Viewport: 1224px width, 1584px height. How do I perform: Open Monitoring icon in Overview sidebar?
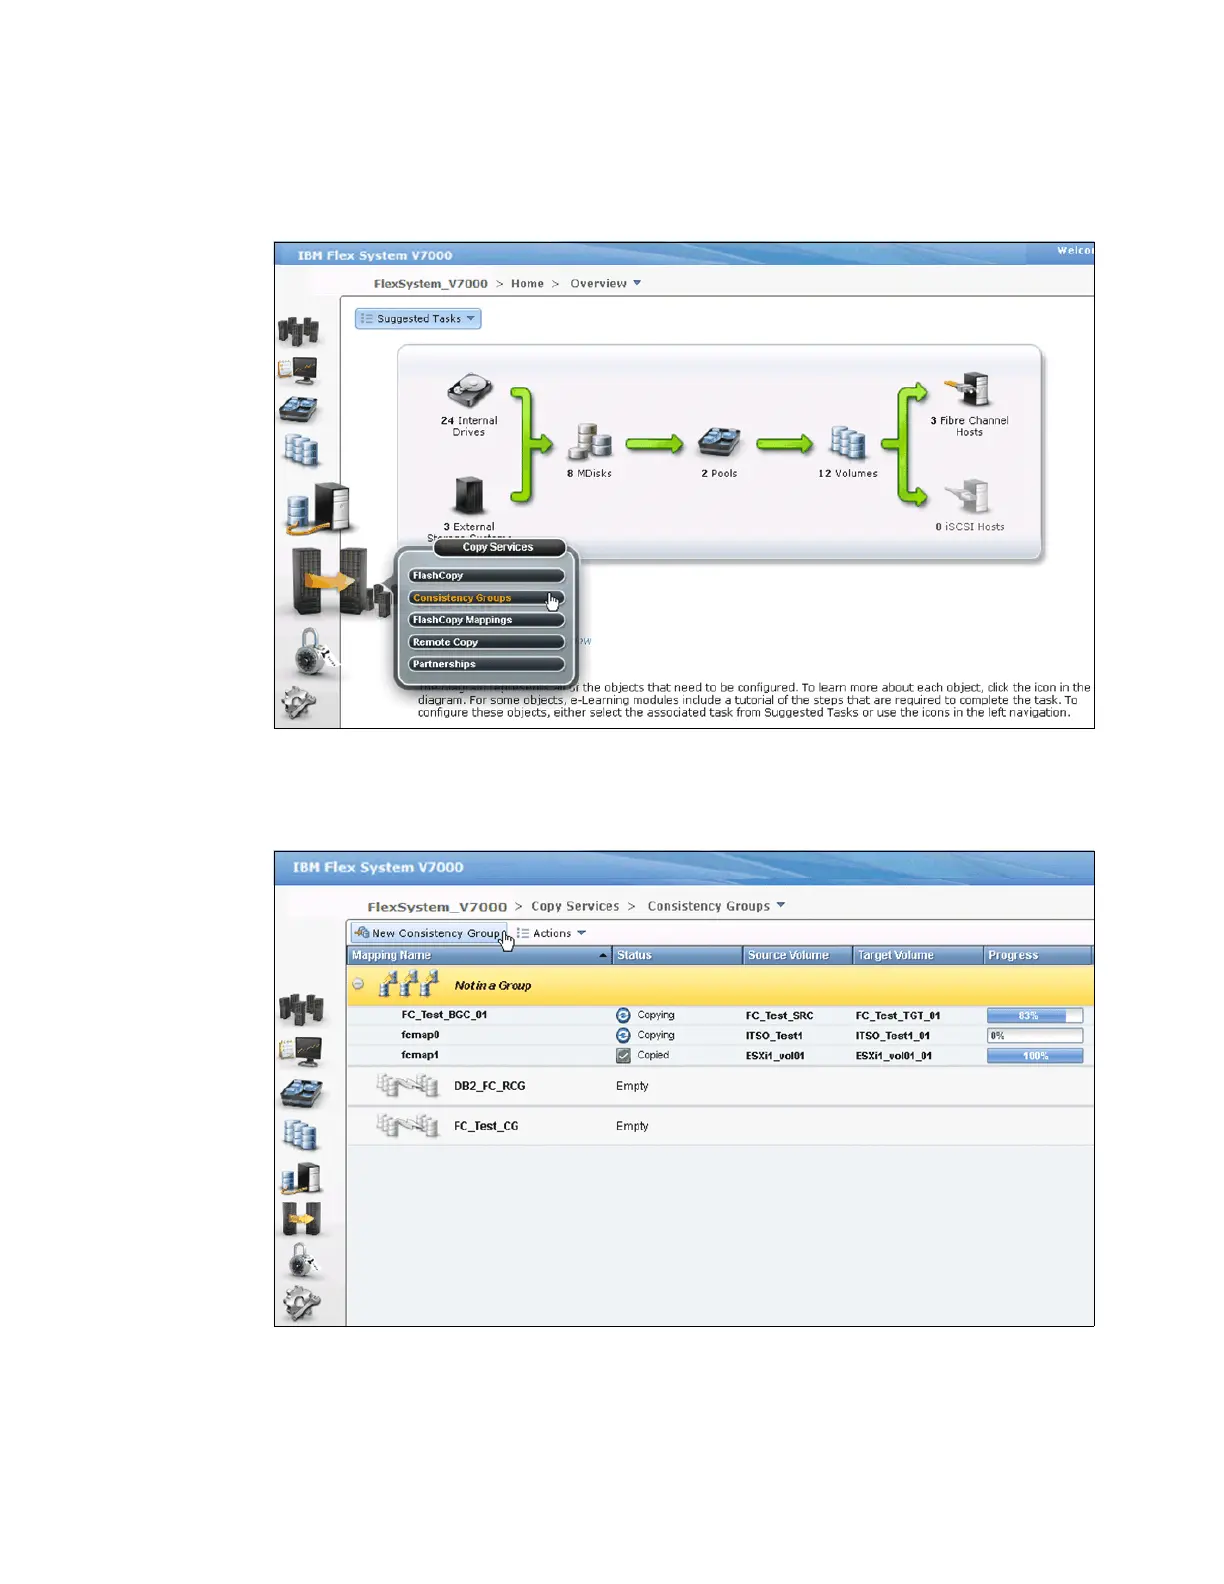tap(298, 371)
